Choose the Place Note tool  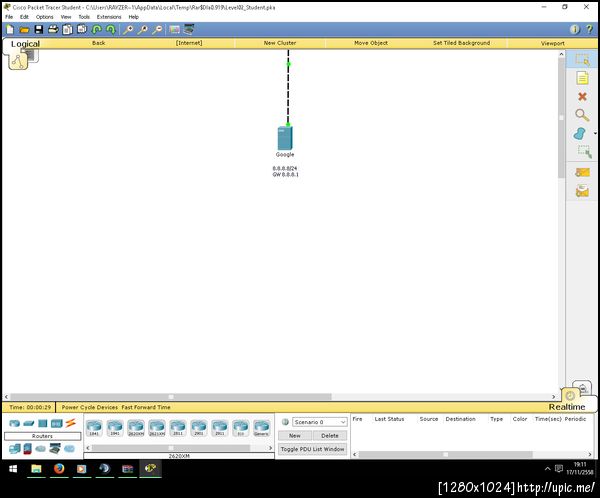582,78
